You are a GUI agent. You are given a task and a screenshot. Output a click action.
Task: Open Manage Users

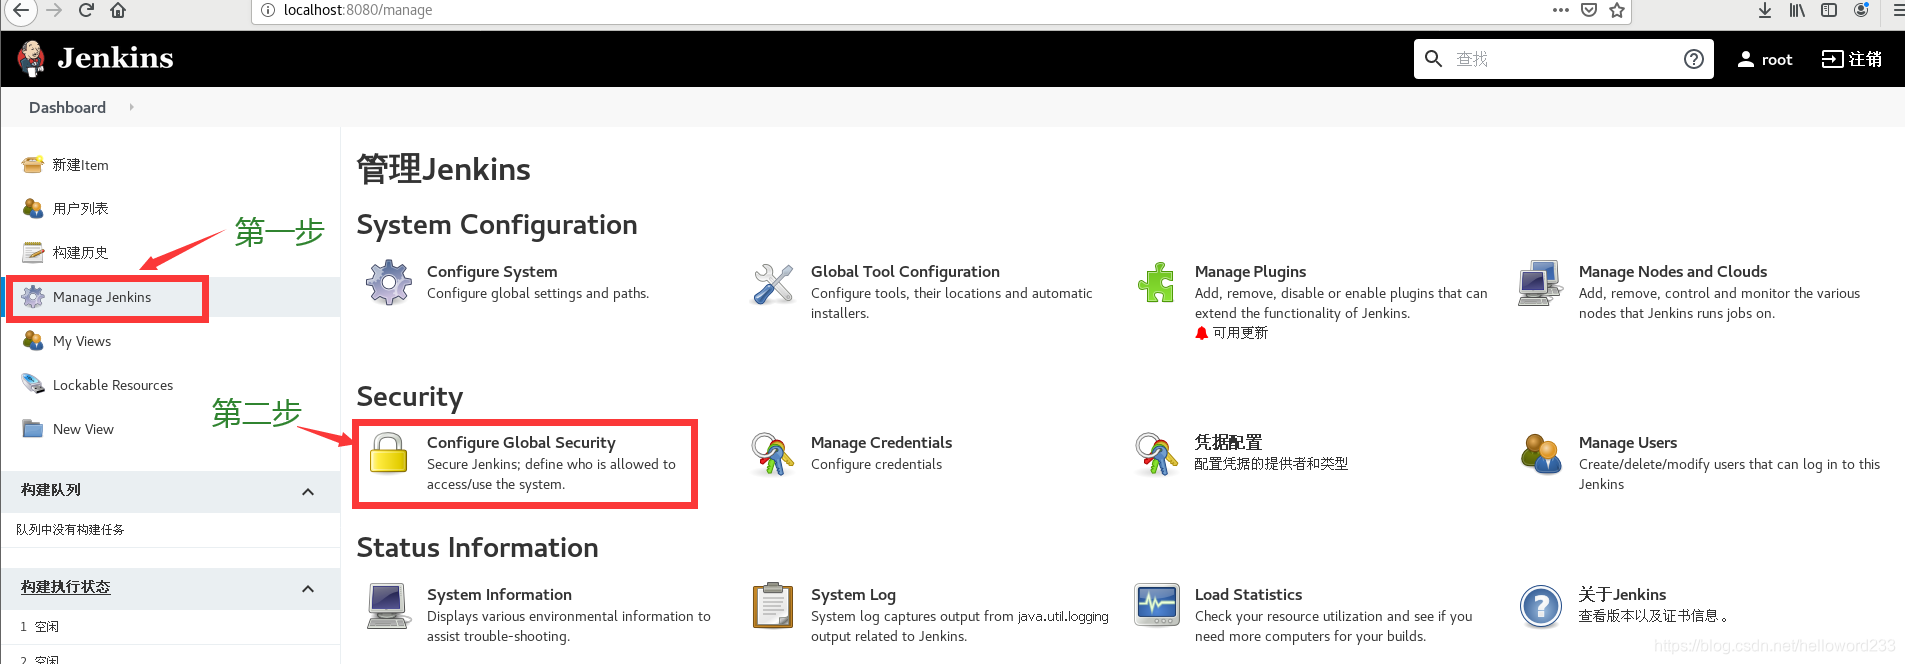point(1628,442)
